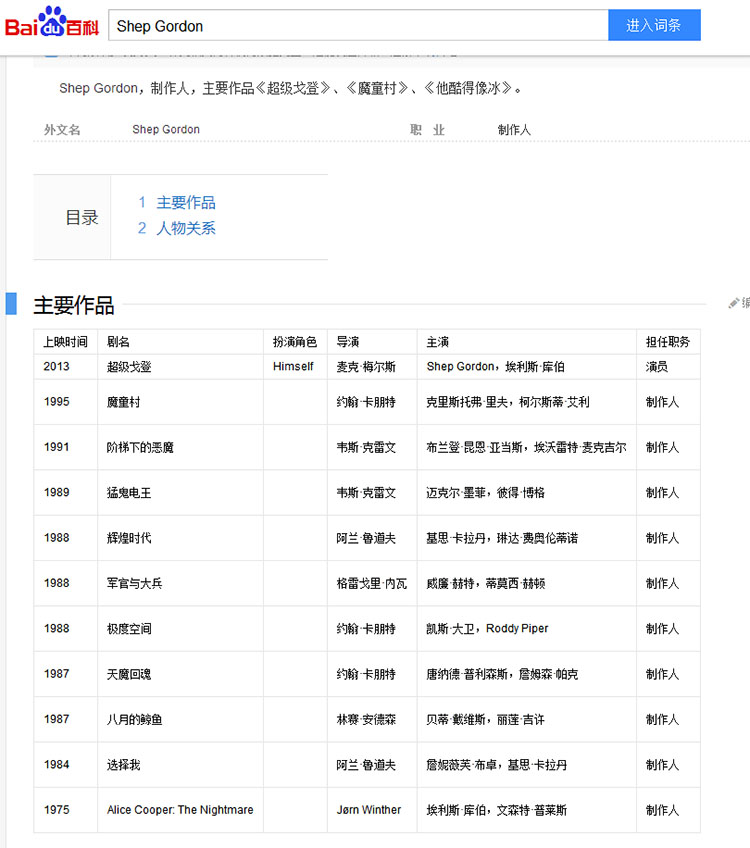Click director 约翰·卡朋特 in 魔童村 row
The width and height of the screenshot is (750, 848).
pos(366,402)
